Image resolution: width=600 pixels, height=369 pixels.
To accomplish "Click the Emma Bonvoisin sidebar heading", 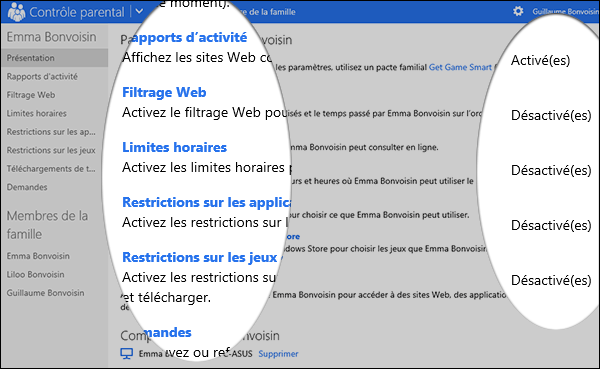I will point(52,37).
